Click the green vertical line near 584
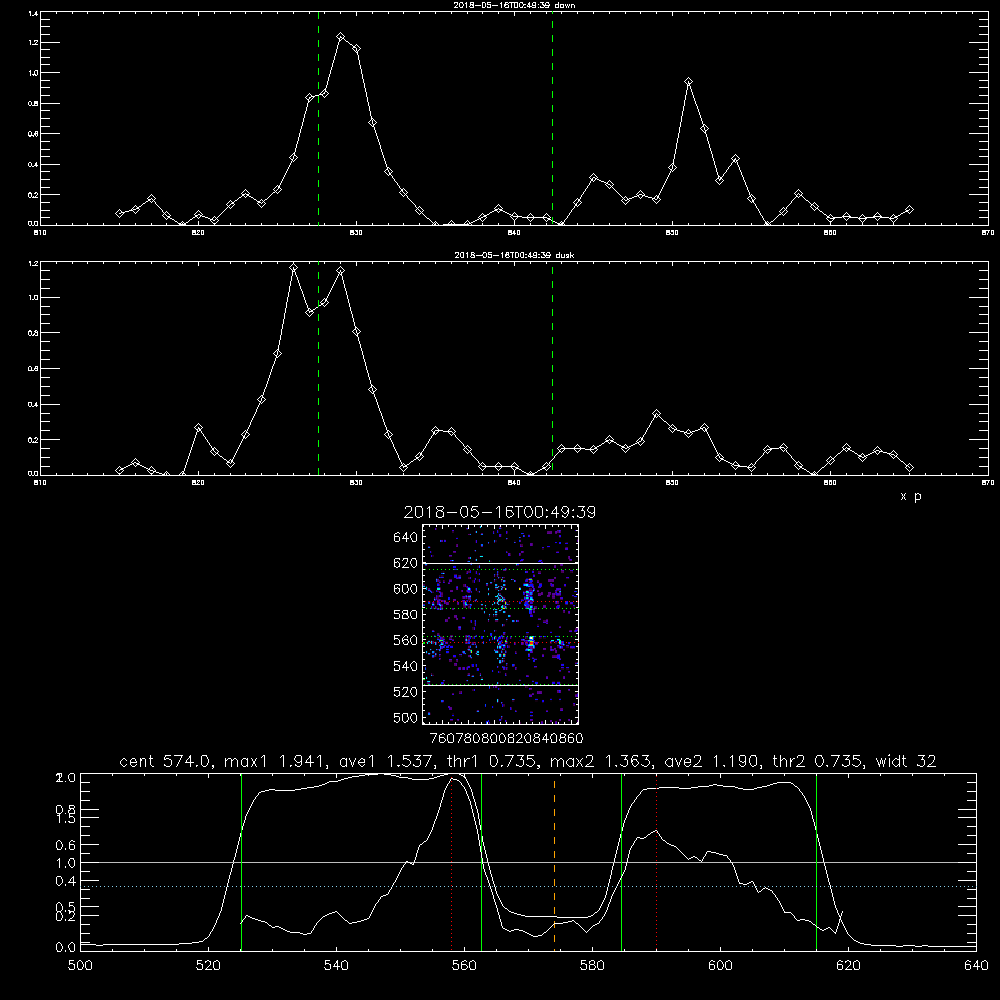Viewport: 1000px width, 1000px height. 622,861
